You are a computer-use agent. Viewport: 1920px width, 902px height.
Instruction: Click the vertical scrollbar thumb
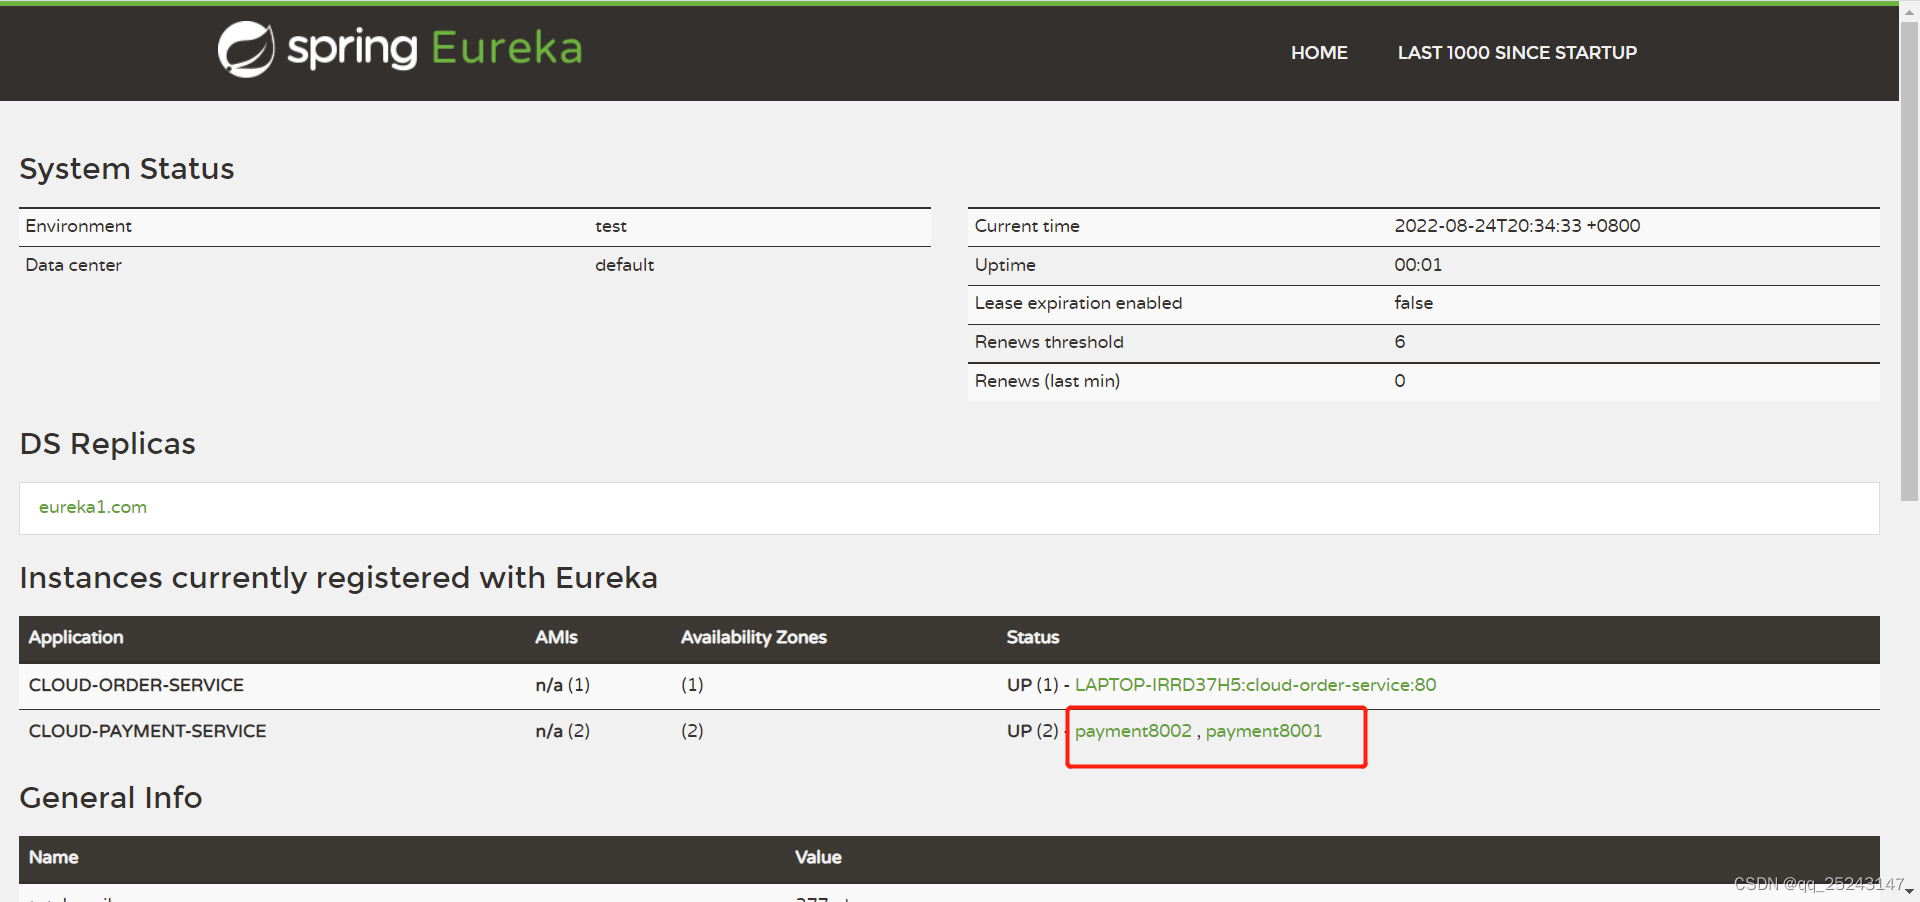point(1909,260)
